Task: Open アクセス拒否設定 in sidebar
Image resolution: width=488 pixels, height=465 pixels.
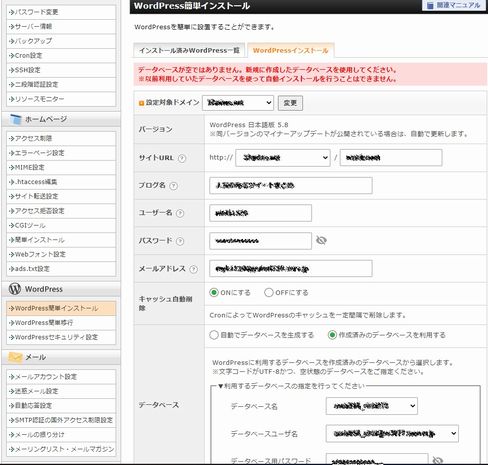Action: pyautogui.click(x=61, y=211)
